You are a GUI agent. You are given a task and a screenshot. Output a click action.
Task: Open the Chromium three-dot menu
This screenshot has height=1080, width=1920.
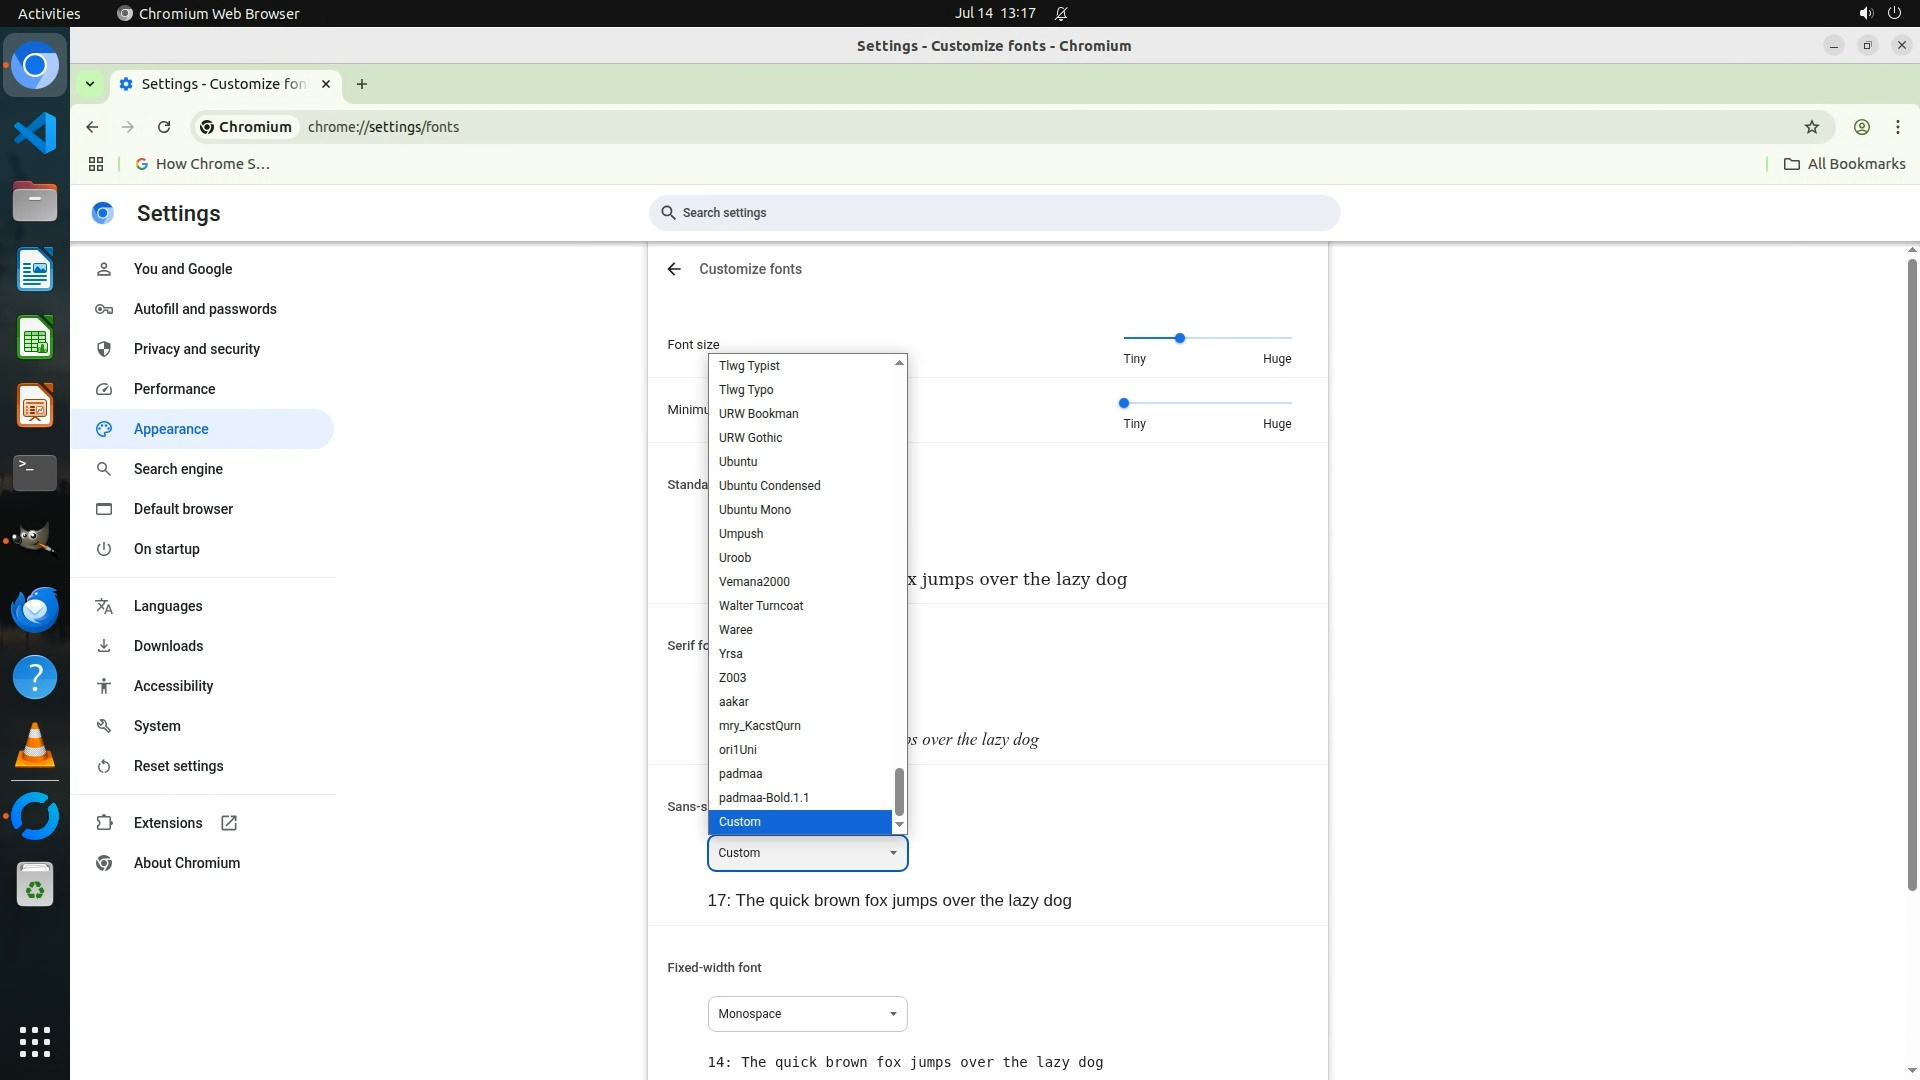pos(1897,127)
